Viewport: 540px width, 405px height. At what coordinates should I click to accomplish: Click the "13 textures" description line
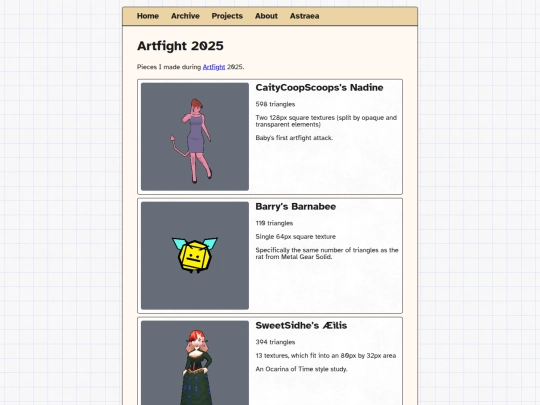326,355
